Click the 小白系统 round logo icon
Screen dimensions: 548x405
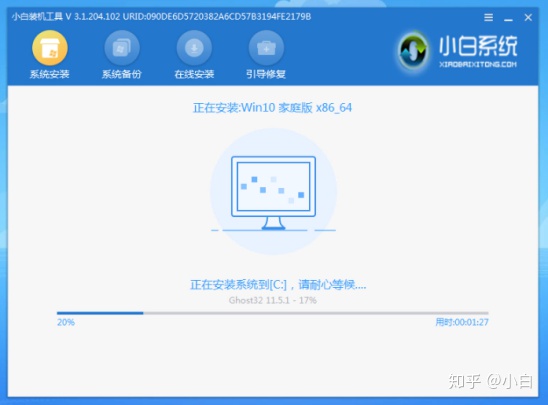(413, 50)
